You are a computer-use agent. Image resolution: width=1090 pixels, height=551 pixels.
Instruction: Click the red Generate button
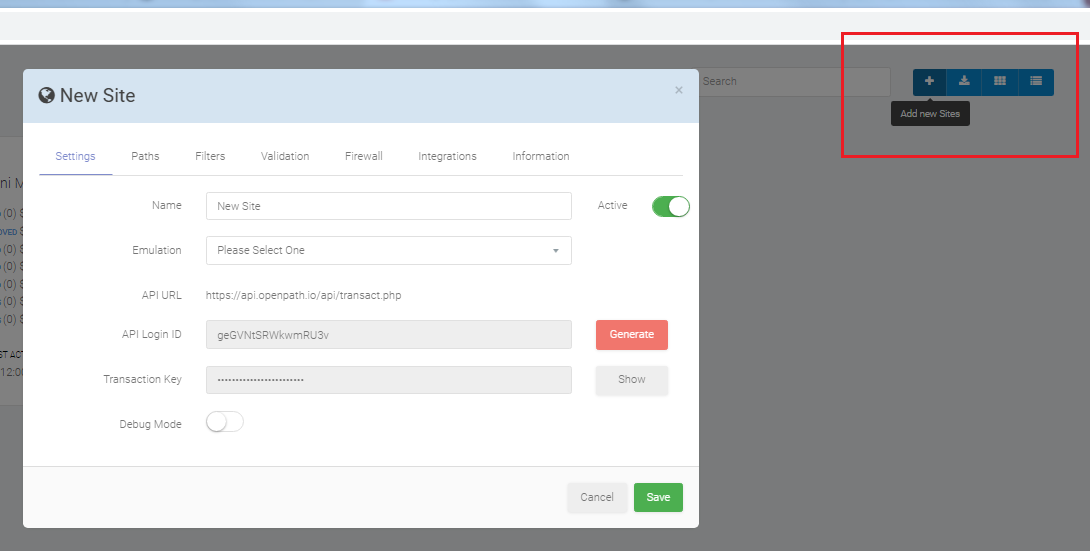[x=632, y=335]
